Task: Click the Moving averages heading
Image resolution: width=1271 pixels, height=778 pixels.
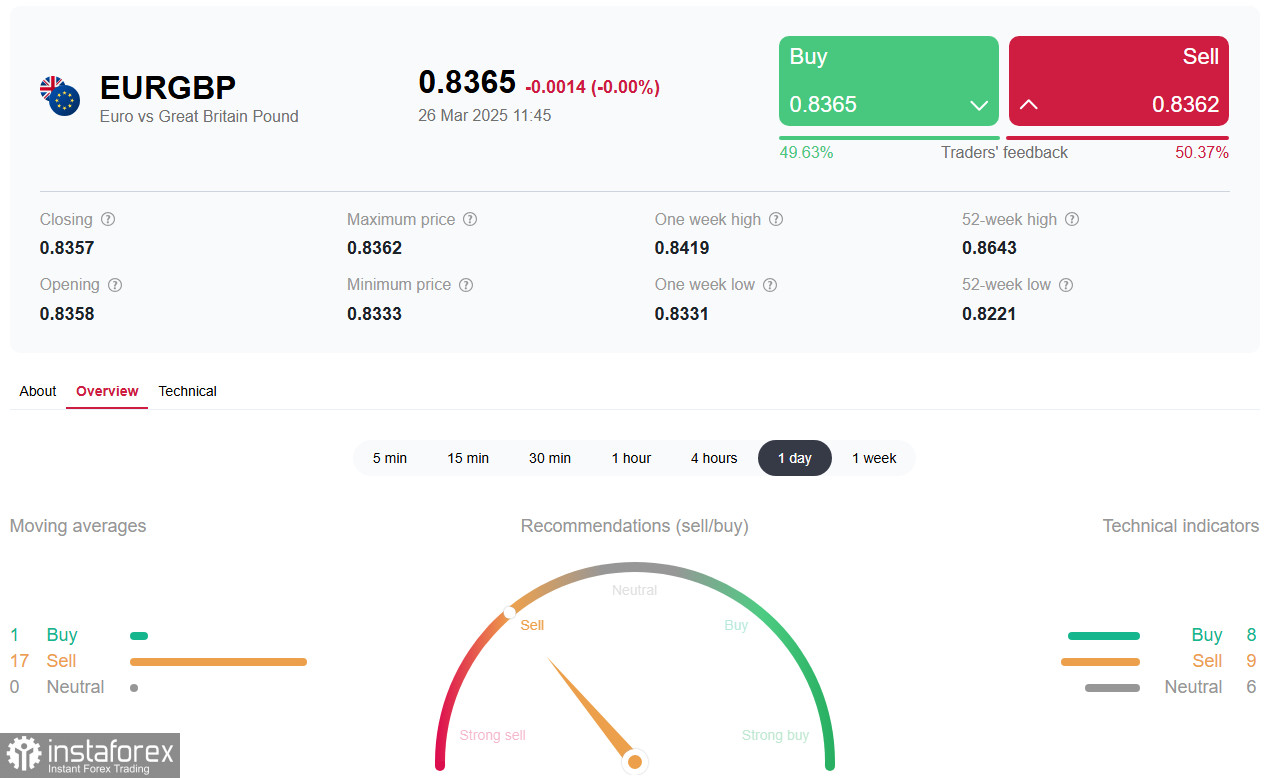Action: [78, 526]
